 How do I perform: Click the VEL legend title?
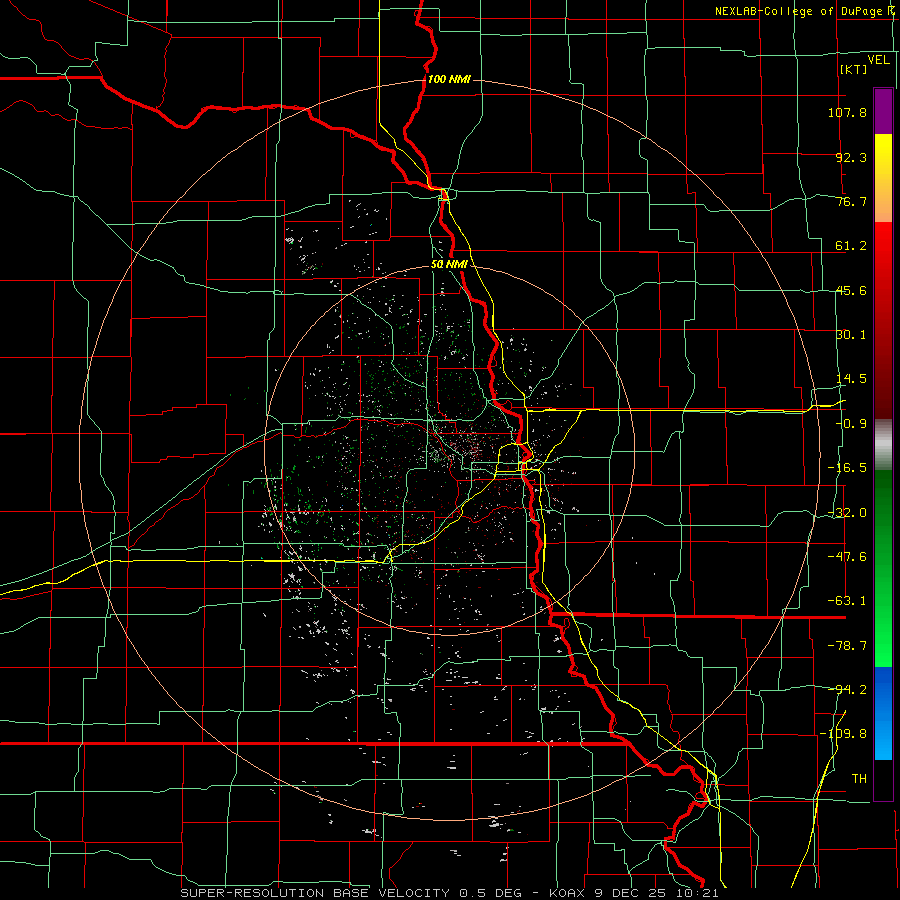[878, 60]
